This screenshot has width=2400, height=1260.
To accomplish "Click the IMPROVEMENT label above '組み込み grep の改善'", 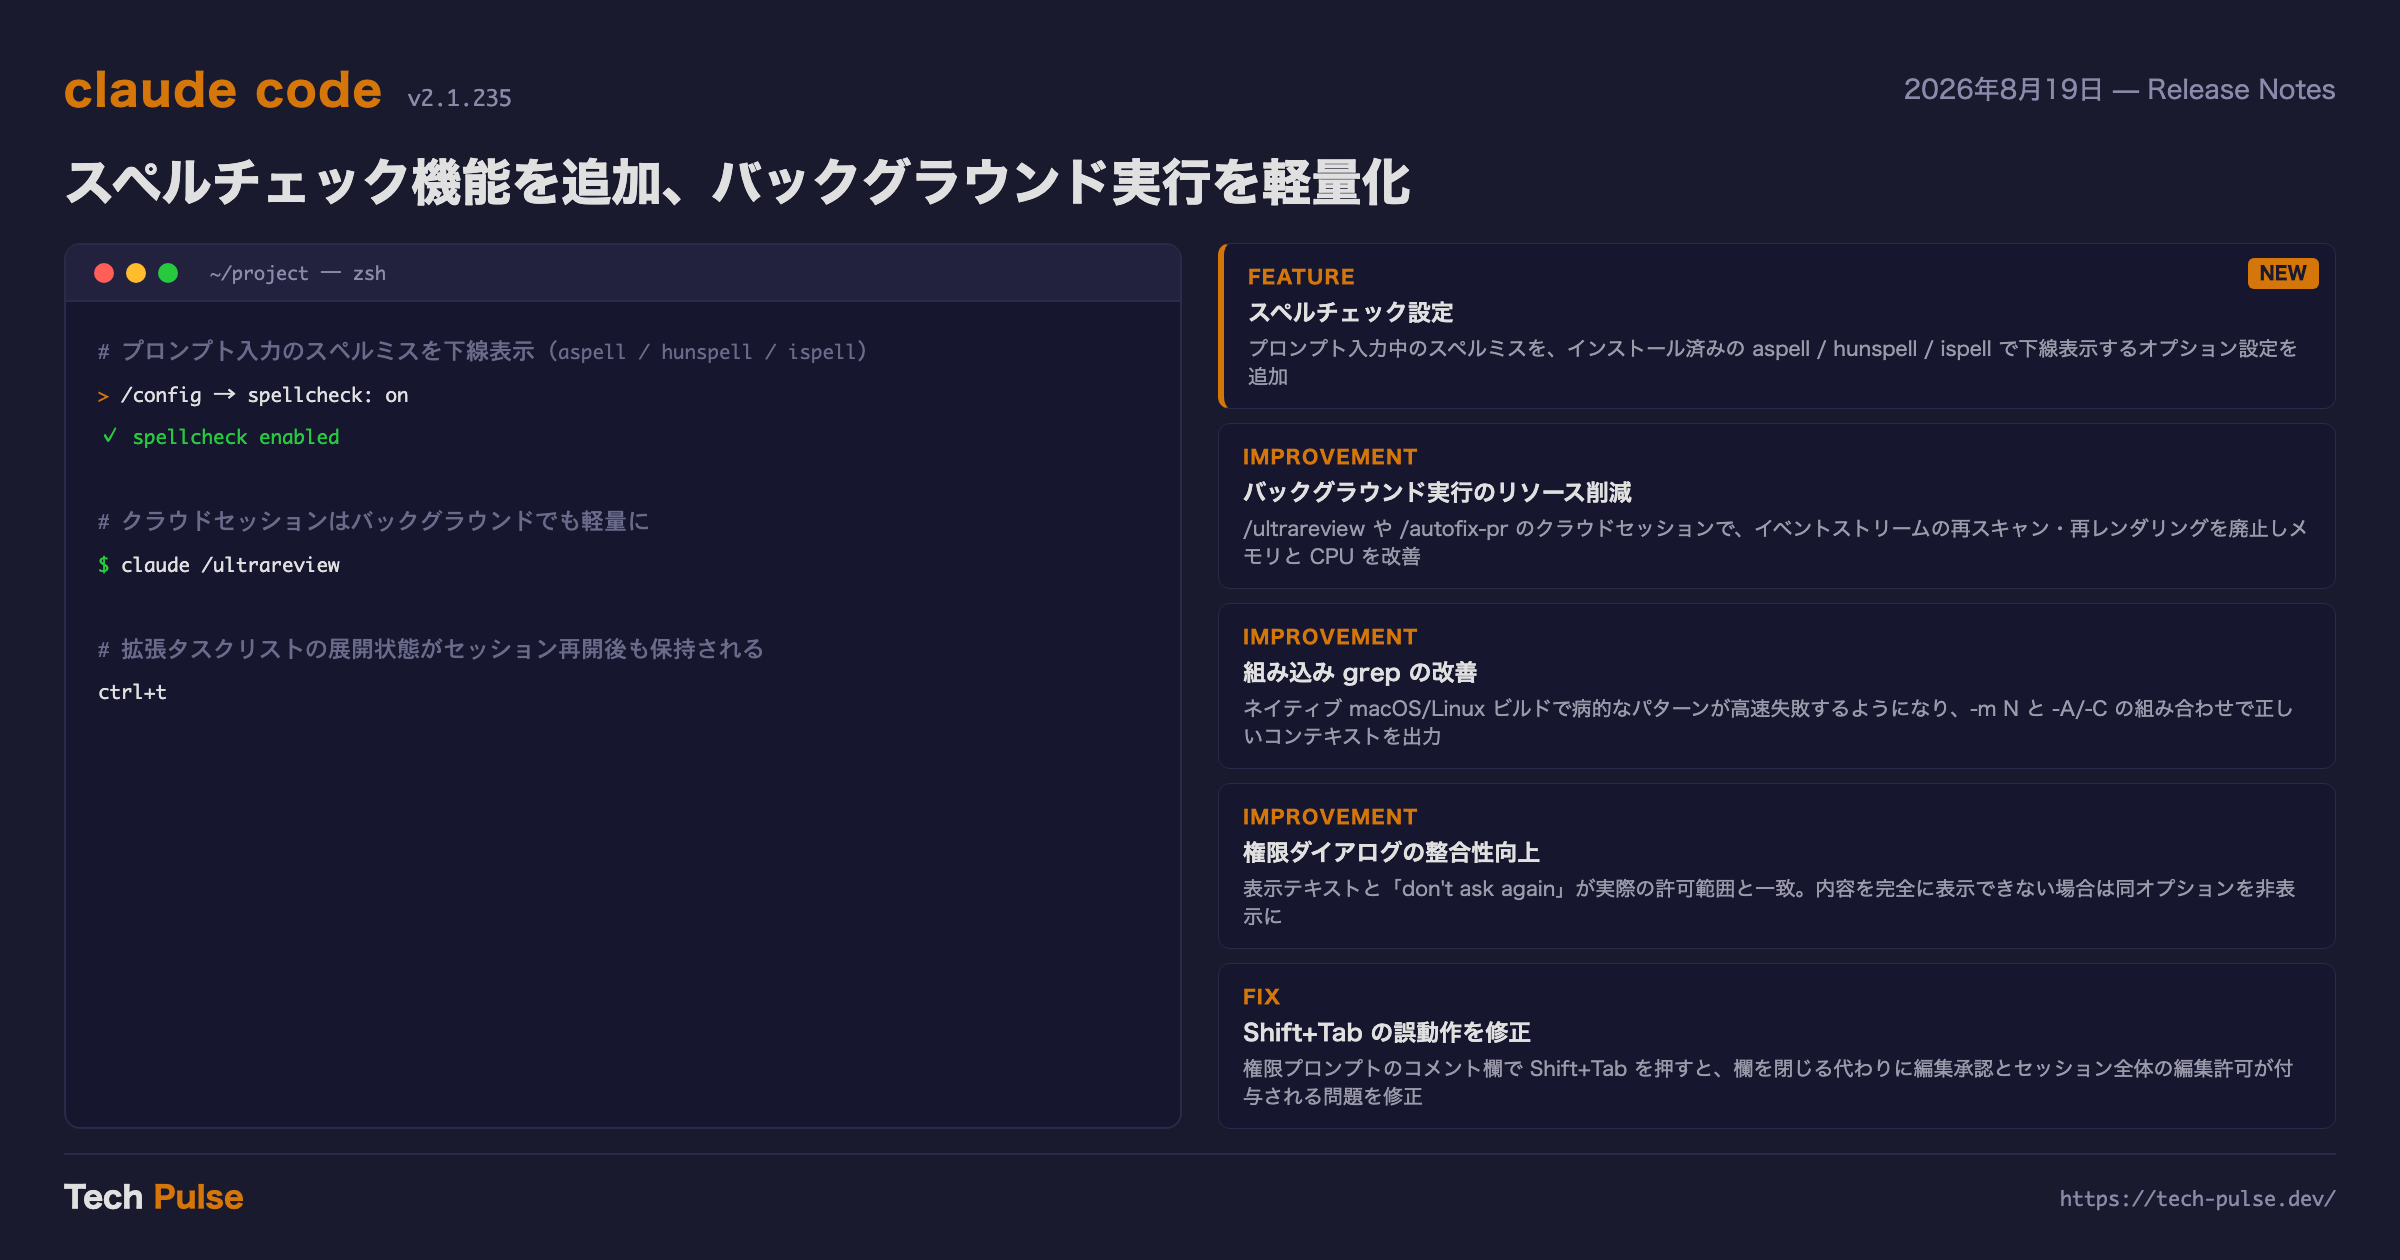I will [x=1330, y=637].
